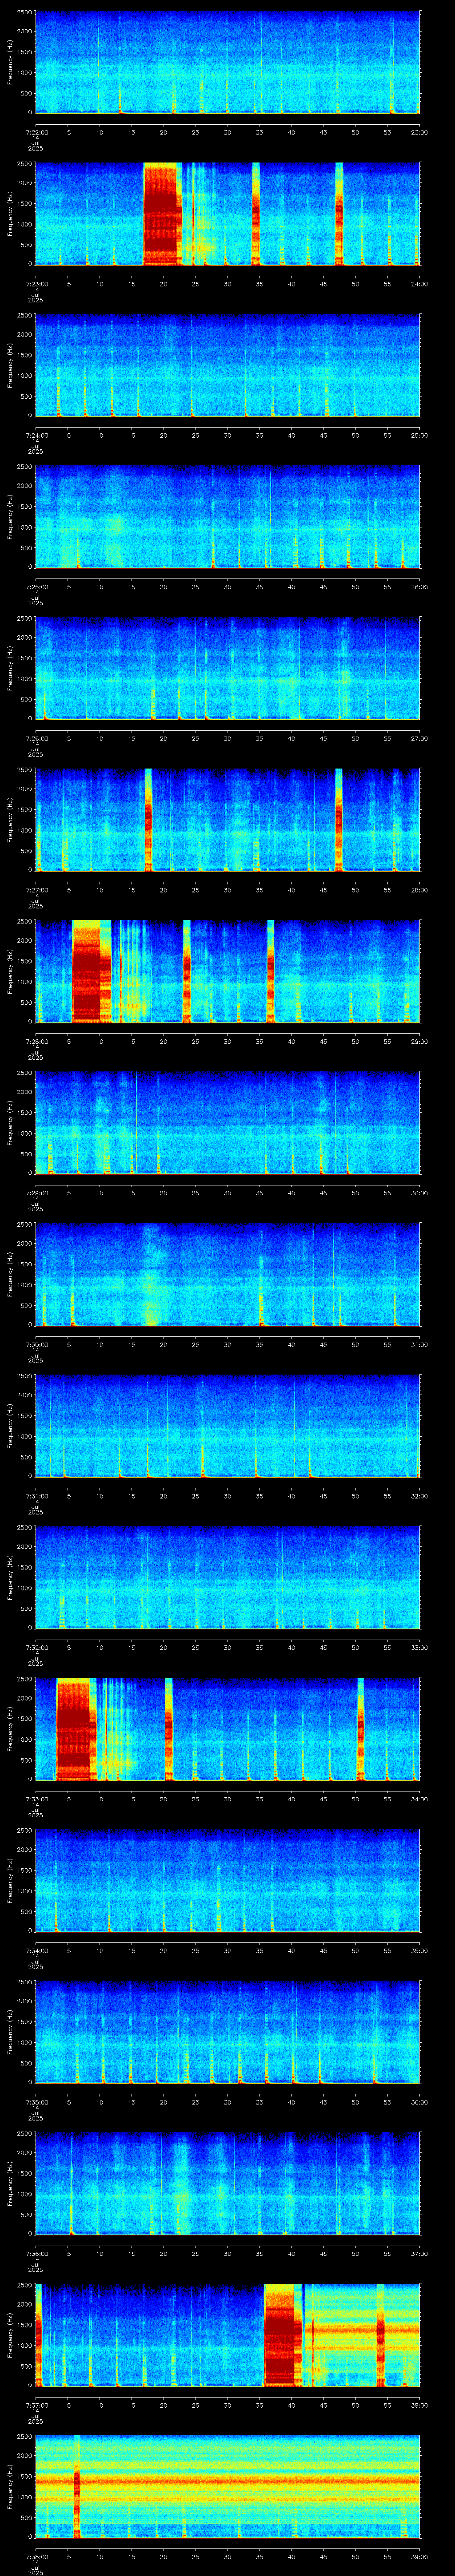Click the 17-second red burst in the 7:27:00 spectrogram
This screenshot has height=2576, width=455.
[148, 820]
